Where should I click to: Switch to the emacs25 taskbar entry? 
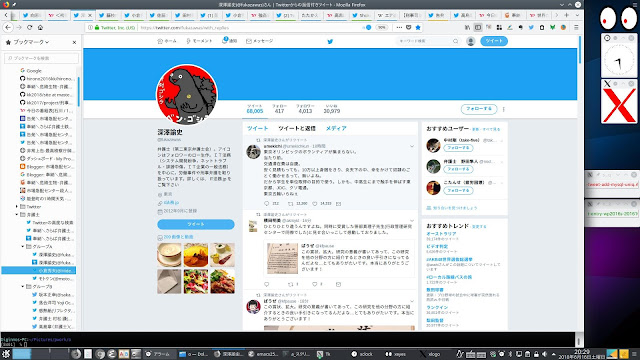click(264, 354)
